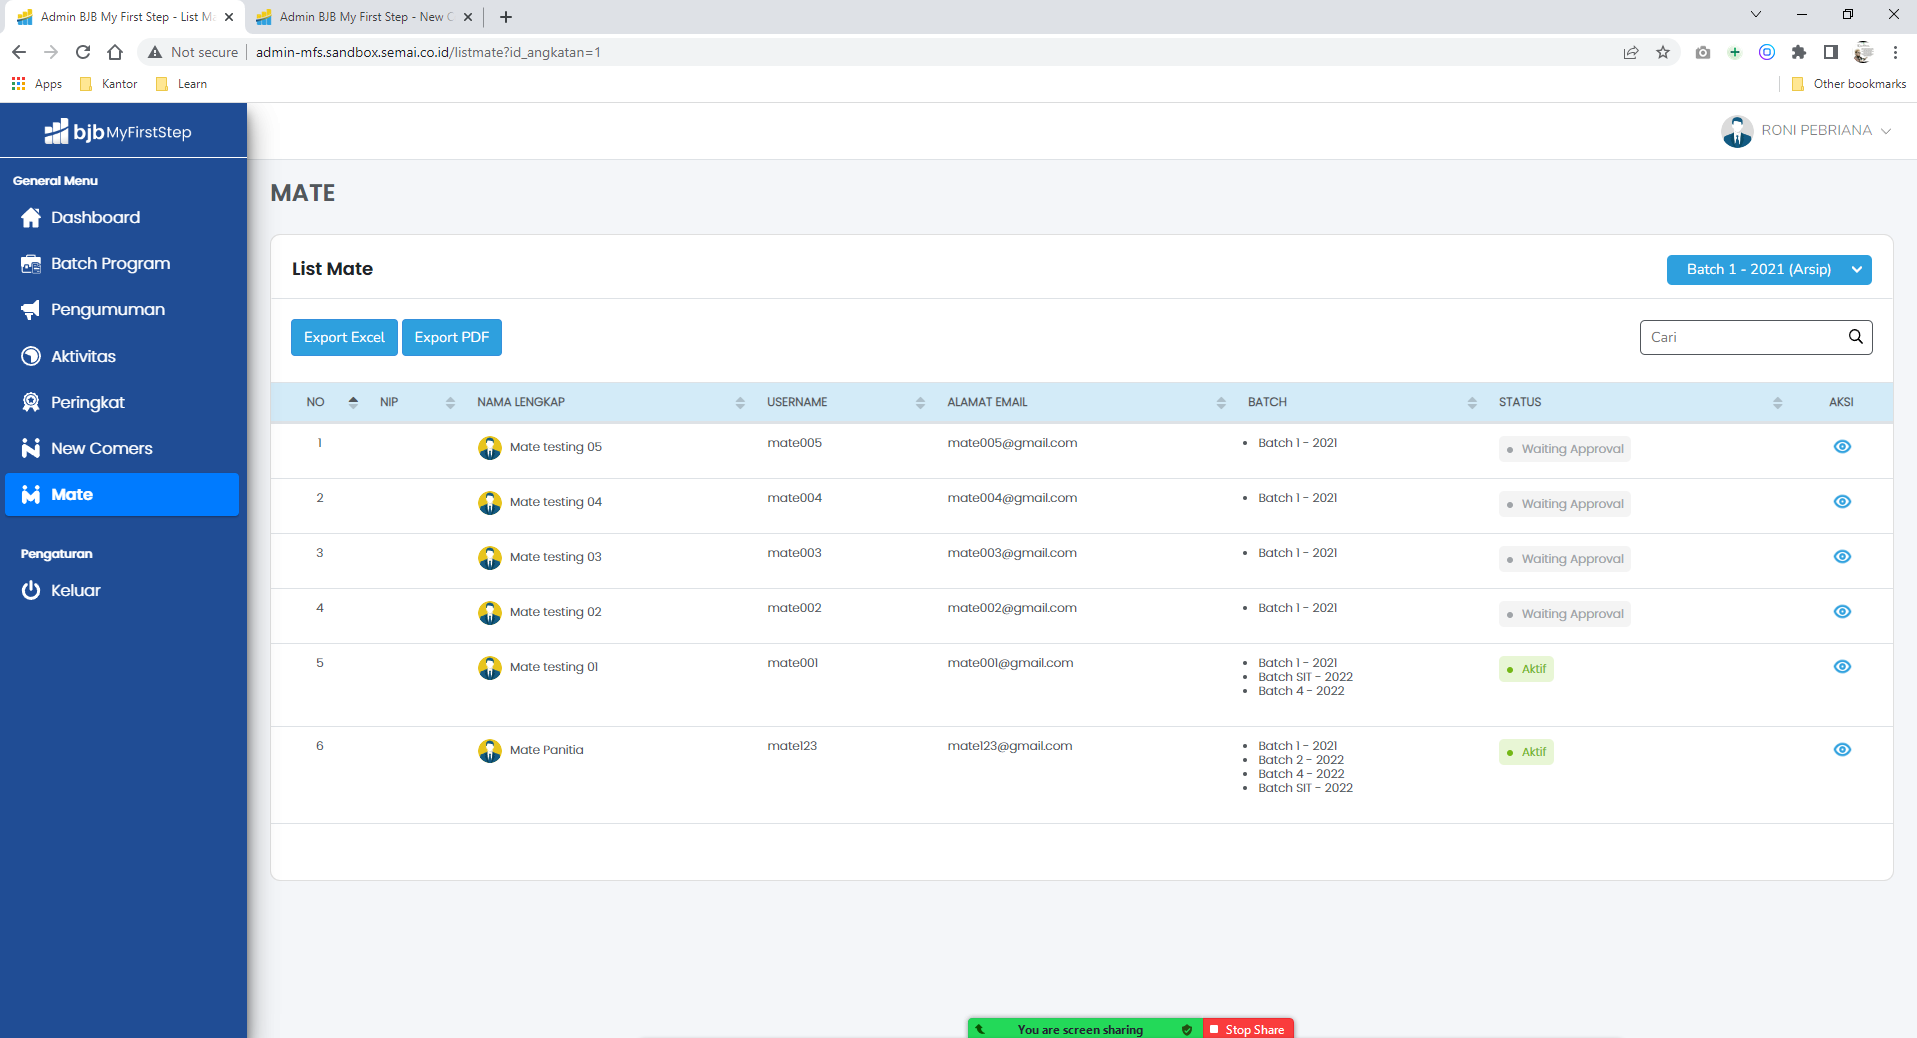
Task: Click the Cari search input field
Action: click(x=1742, y=337)
